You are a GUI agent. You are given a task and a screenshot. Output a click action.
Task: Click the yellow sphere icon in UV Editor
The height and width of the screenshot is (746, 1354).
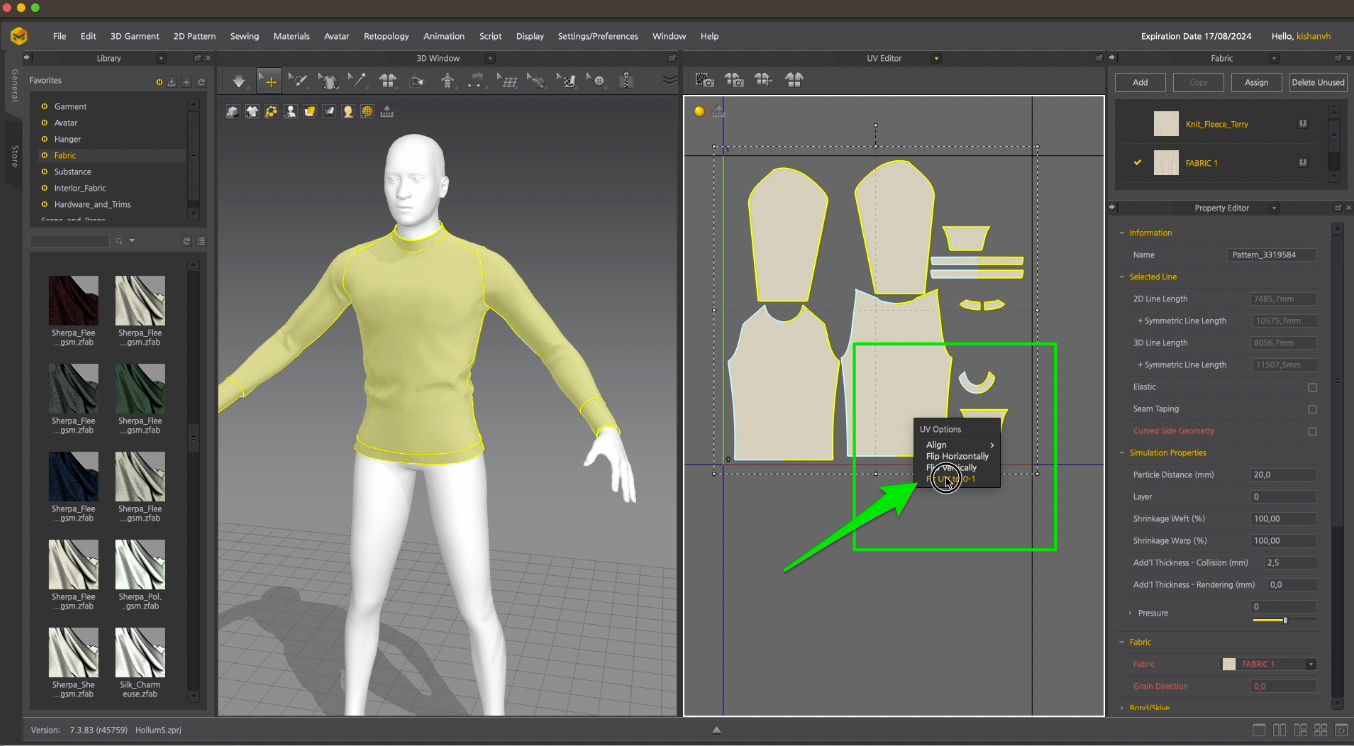click(699, 111)
